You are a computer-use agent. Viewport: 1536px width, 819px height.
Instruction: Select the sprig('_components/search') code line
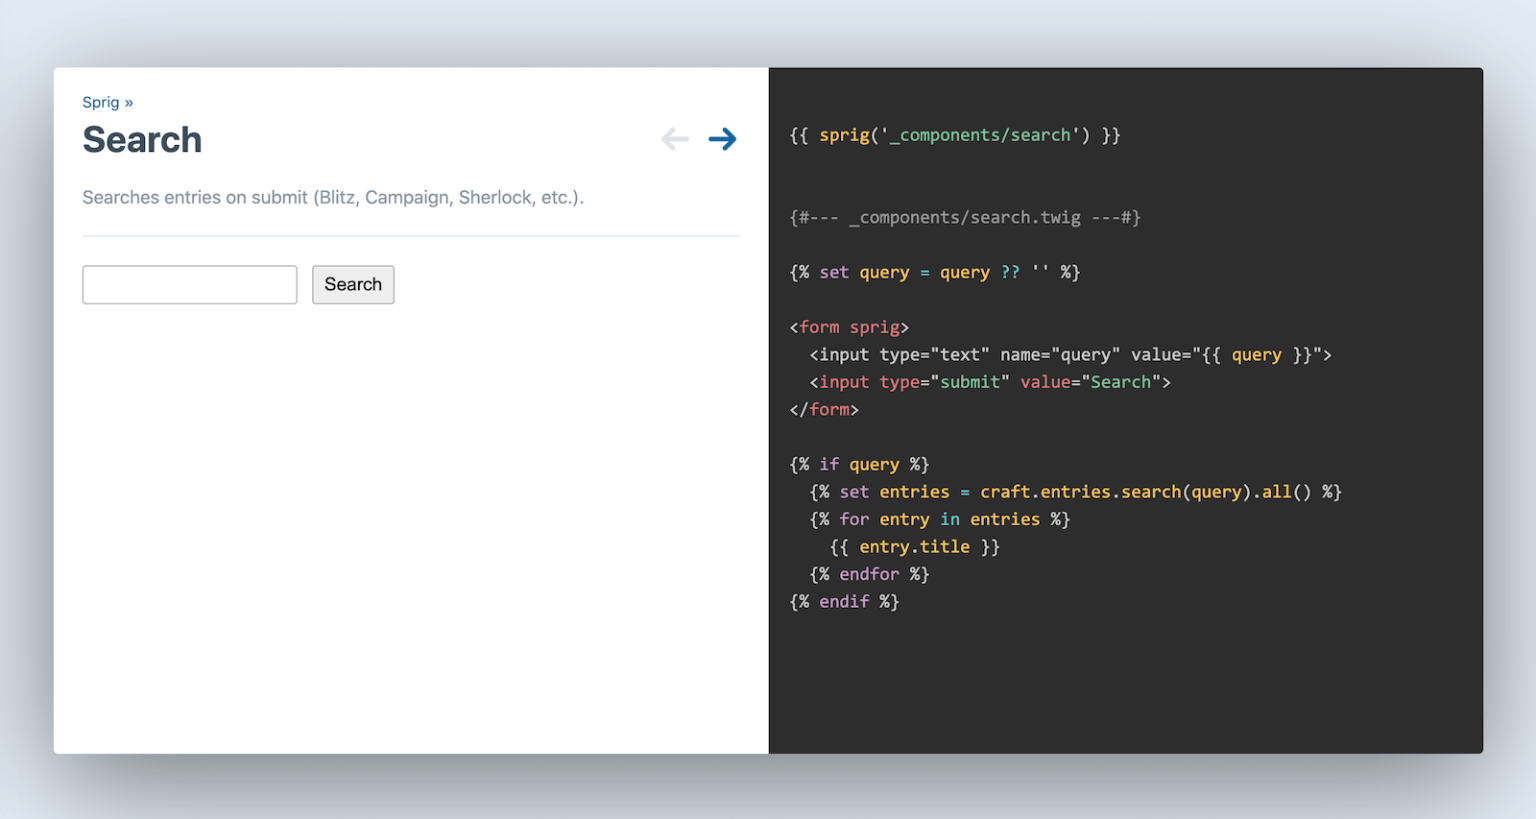point(955,135)
